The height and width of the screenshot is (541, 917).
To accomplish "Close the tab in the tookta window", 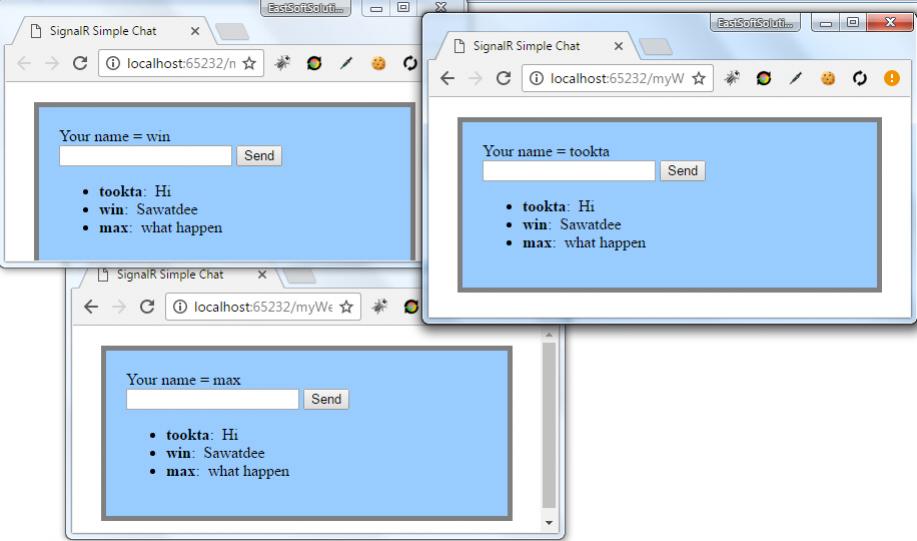I will click(x=618, y=46).
